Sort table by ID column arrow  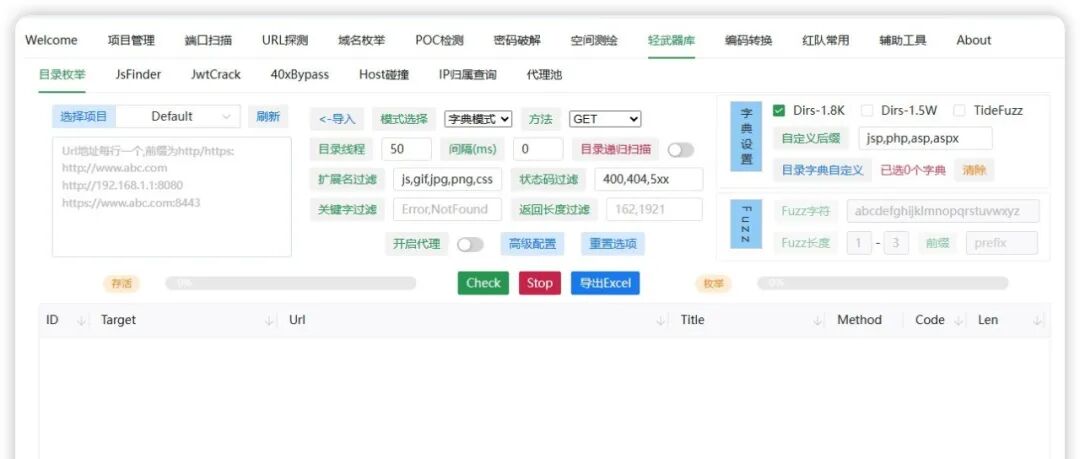point(82,320)
